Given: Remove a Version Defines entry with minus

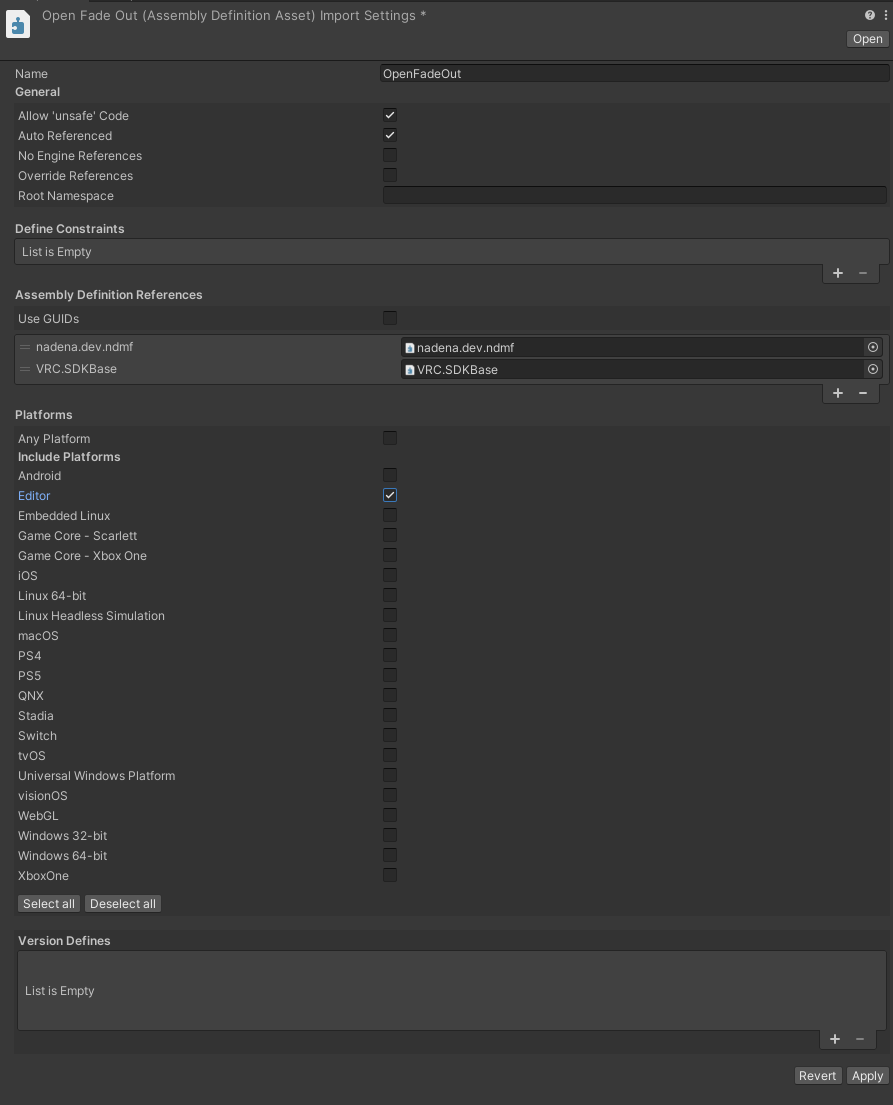Looking at the screenshot, I should [x=860, y=1039].
